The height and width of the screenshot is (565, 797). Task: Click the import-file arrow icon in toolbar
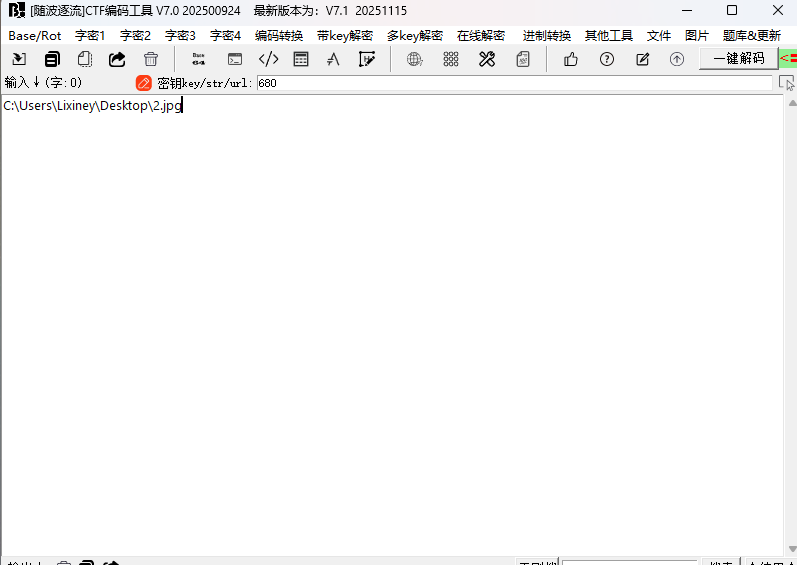tap(19, 59)
